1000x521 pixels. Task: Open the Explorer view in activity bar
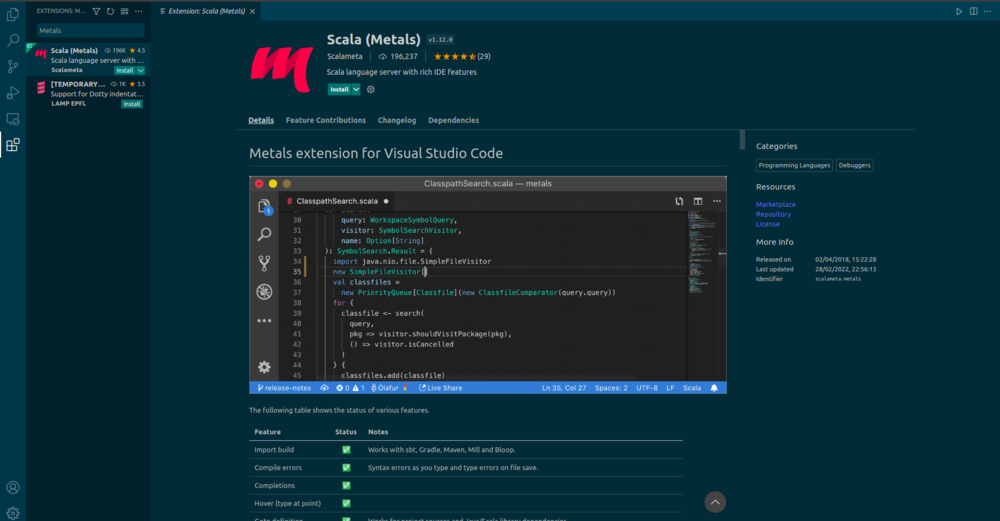[13, 13]
